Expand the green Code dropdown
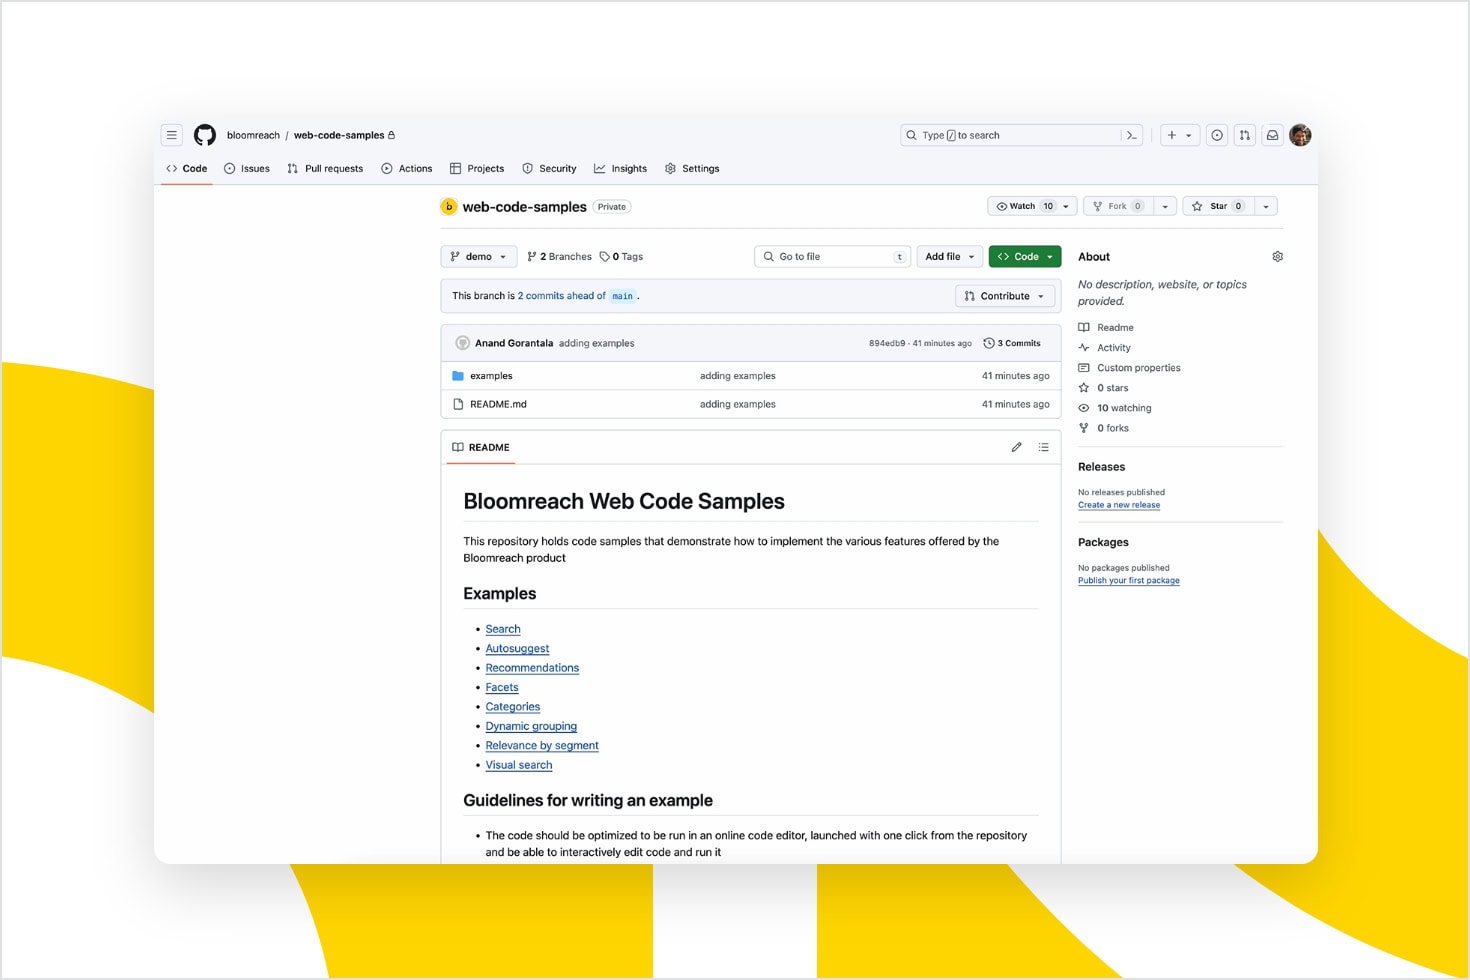The width and height of the screenshot is (1470, 980). [x=1024, y=256]
